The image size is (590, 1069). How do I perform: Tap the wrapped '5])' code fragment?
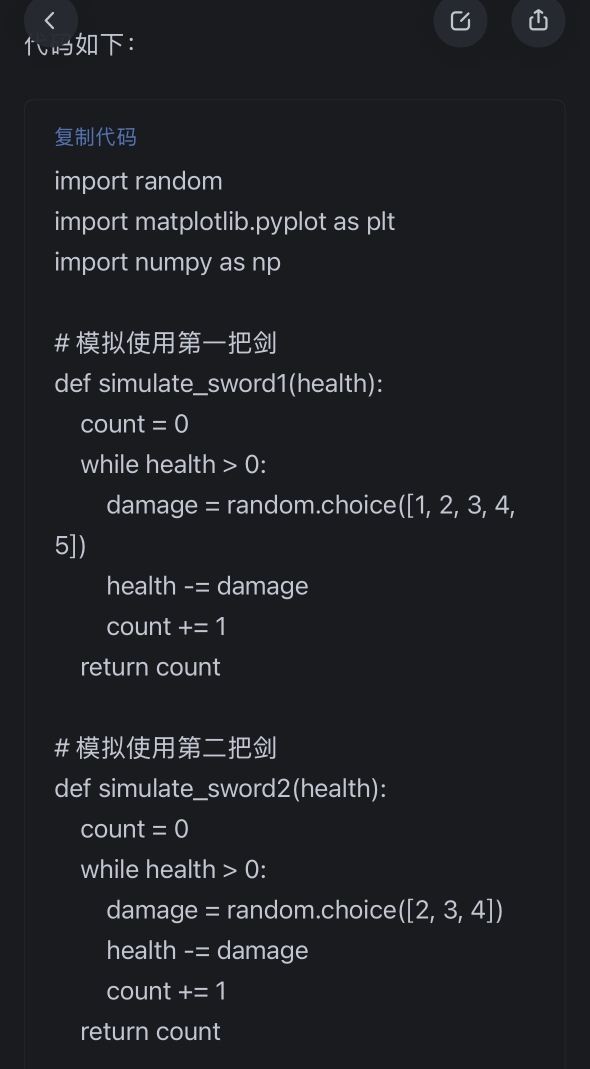70,546
